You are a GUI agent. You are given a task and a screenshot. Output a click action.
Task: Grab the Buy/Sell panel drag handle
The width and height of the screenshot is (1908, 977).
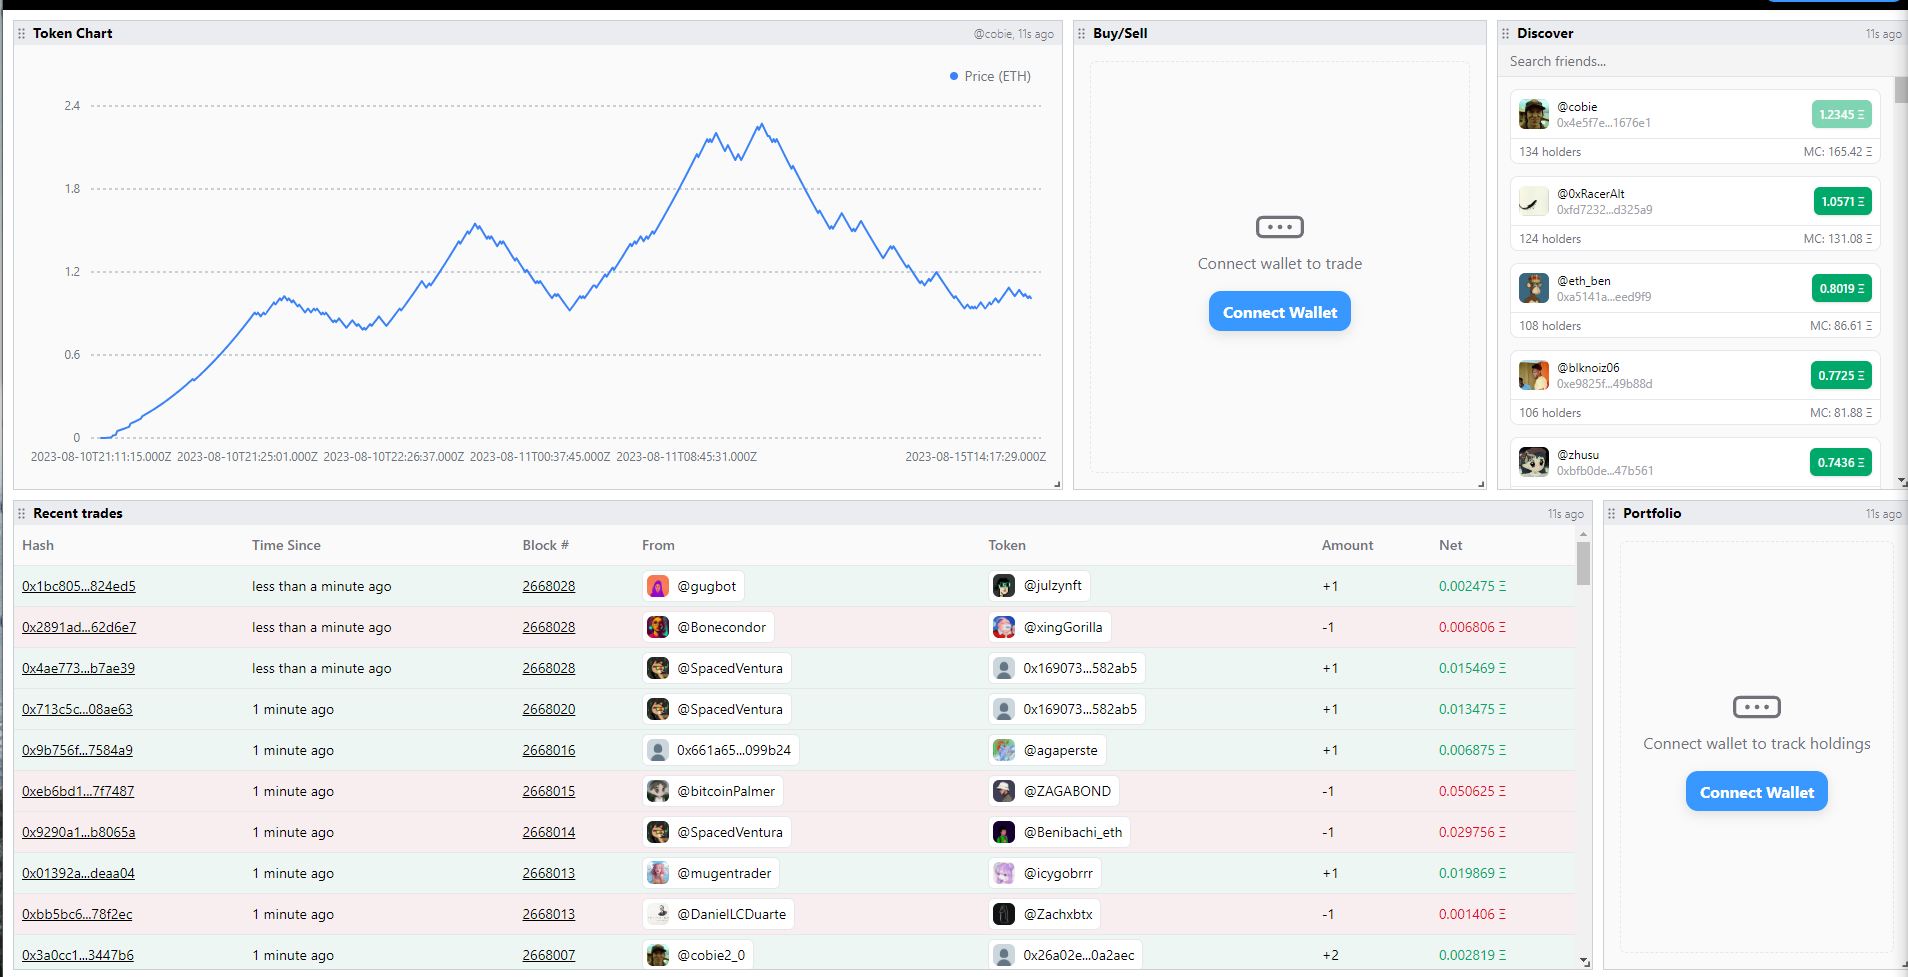pos(1081,33)
